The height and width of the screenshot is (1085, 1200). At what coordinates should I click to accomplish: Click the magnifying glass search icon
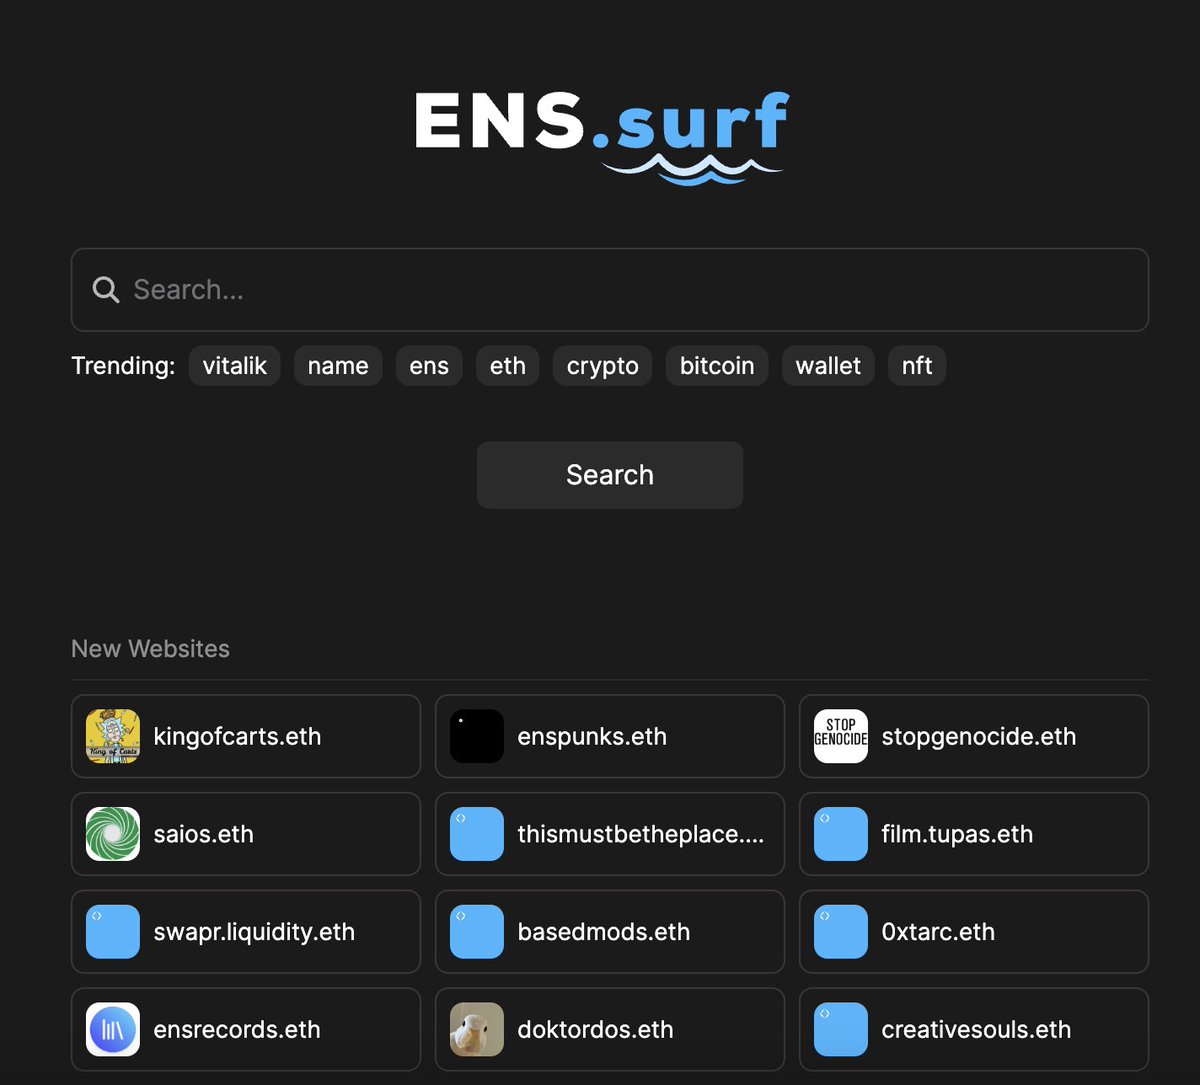pyautogui.click(x=105, y=289)
